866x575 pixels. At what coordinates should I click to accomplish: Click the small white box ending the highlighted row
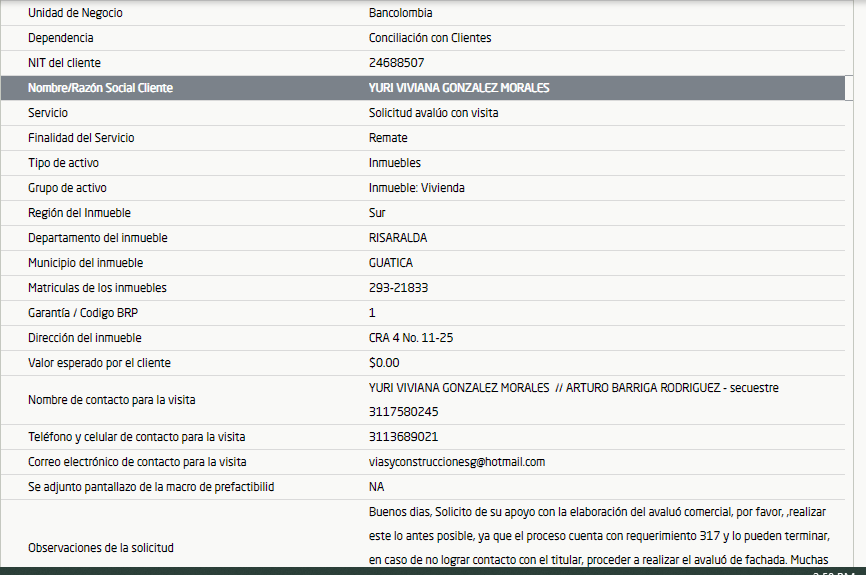(850, 88)
